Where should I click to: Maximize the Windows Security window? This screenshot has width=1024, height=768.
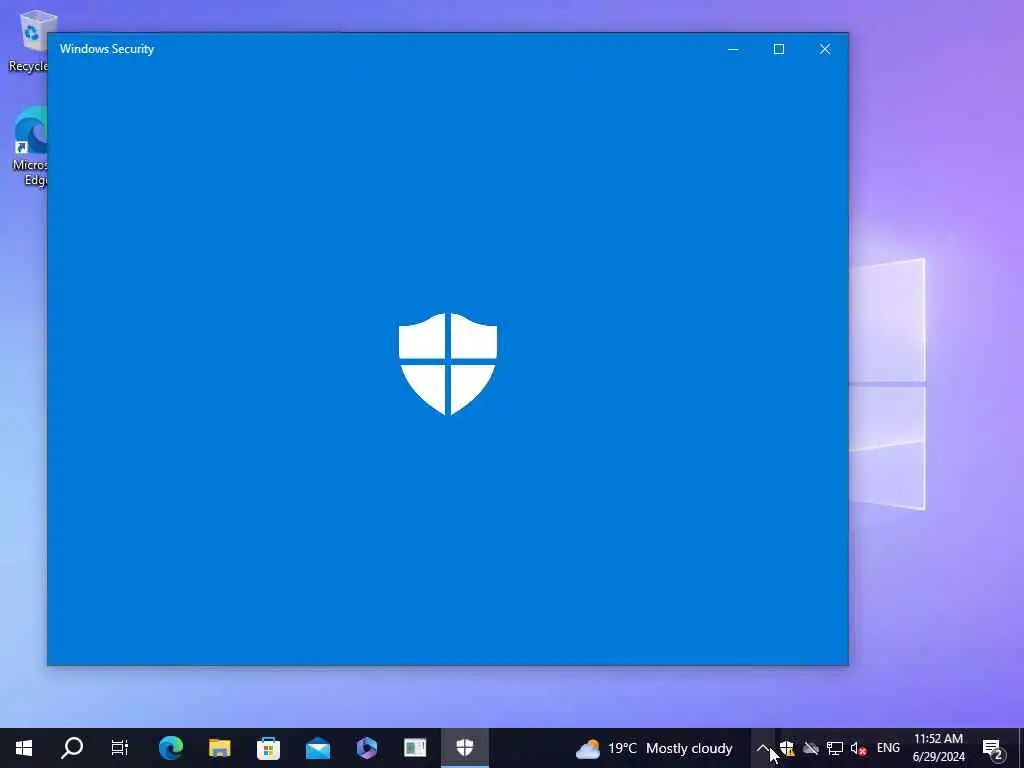[779, 49]
